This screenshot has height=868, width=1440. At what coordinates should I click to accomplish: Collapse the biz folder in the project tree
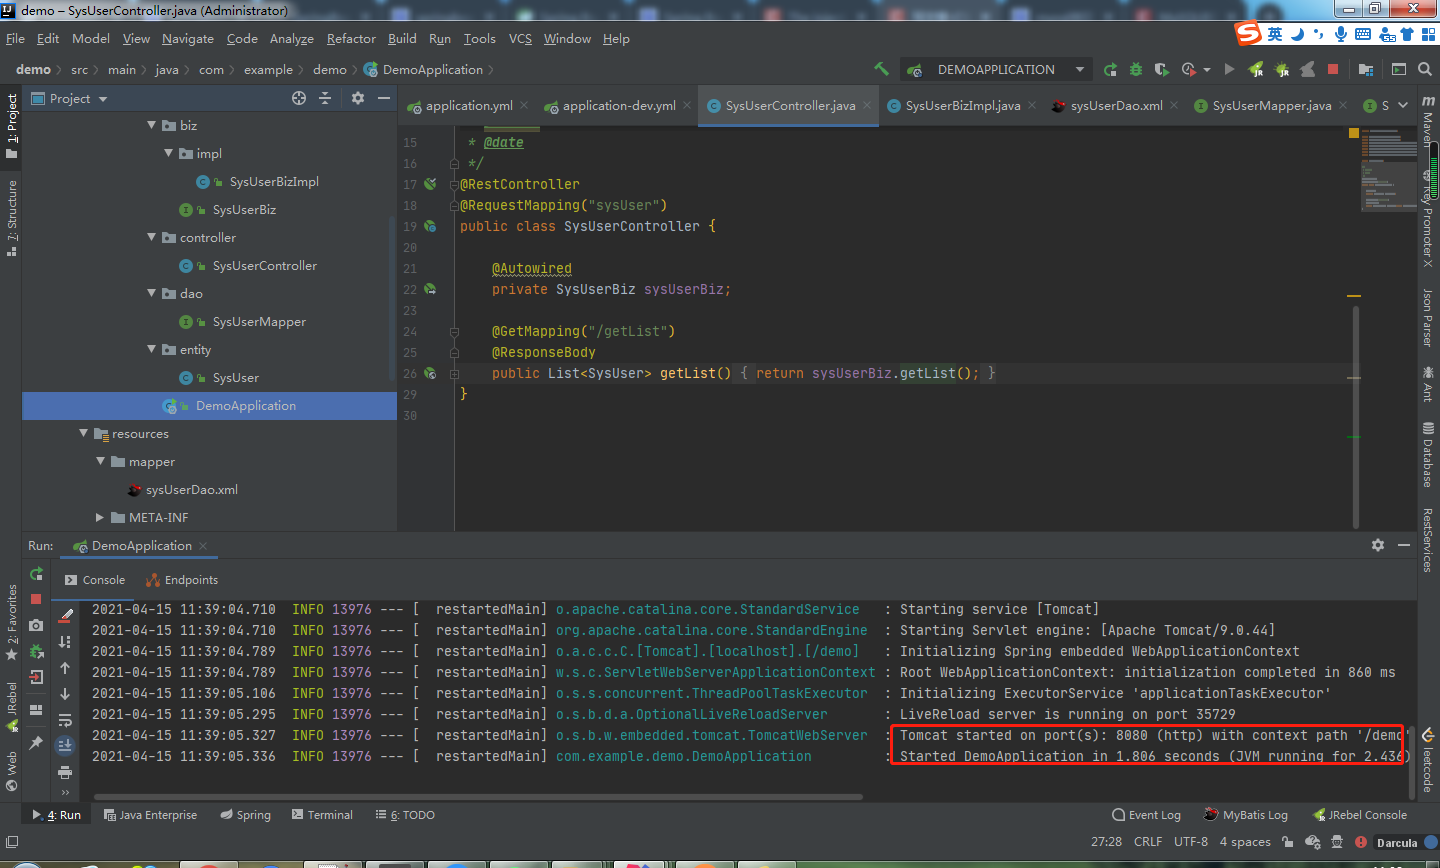(152, 125)
